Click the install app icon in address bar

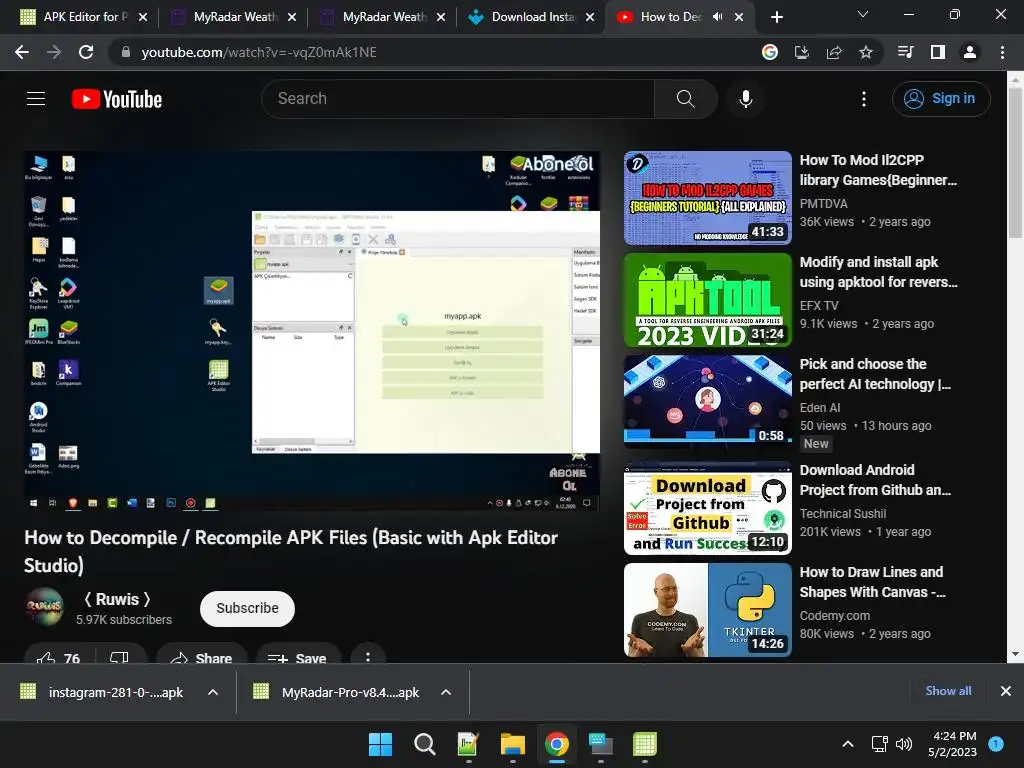tap(801, 52)
